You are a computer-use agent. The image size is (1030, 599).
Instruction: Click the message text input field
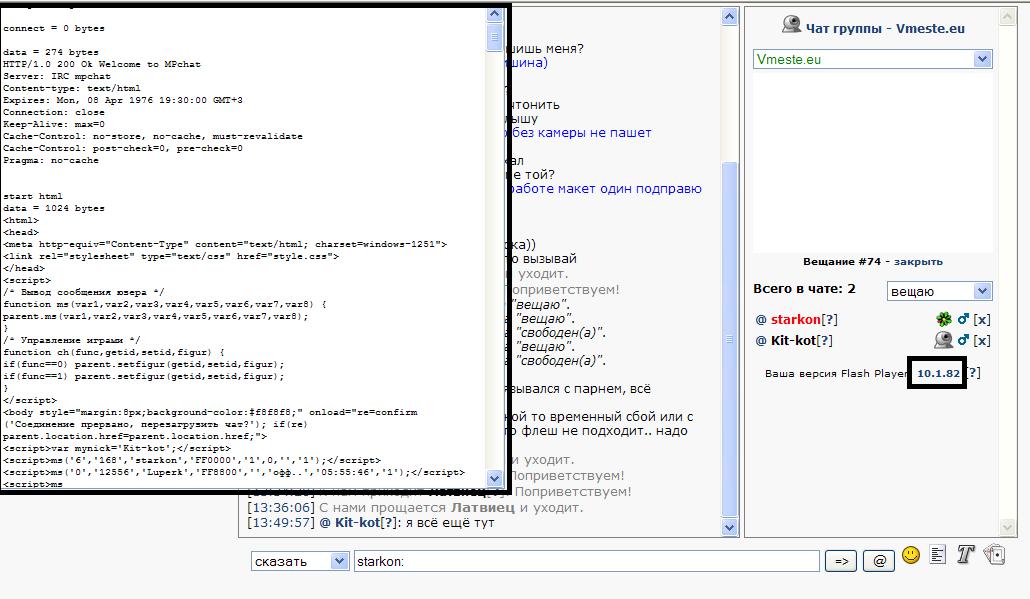(x=586, y=561)
